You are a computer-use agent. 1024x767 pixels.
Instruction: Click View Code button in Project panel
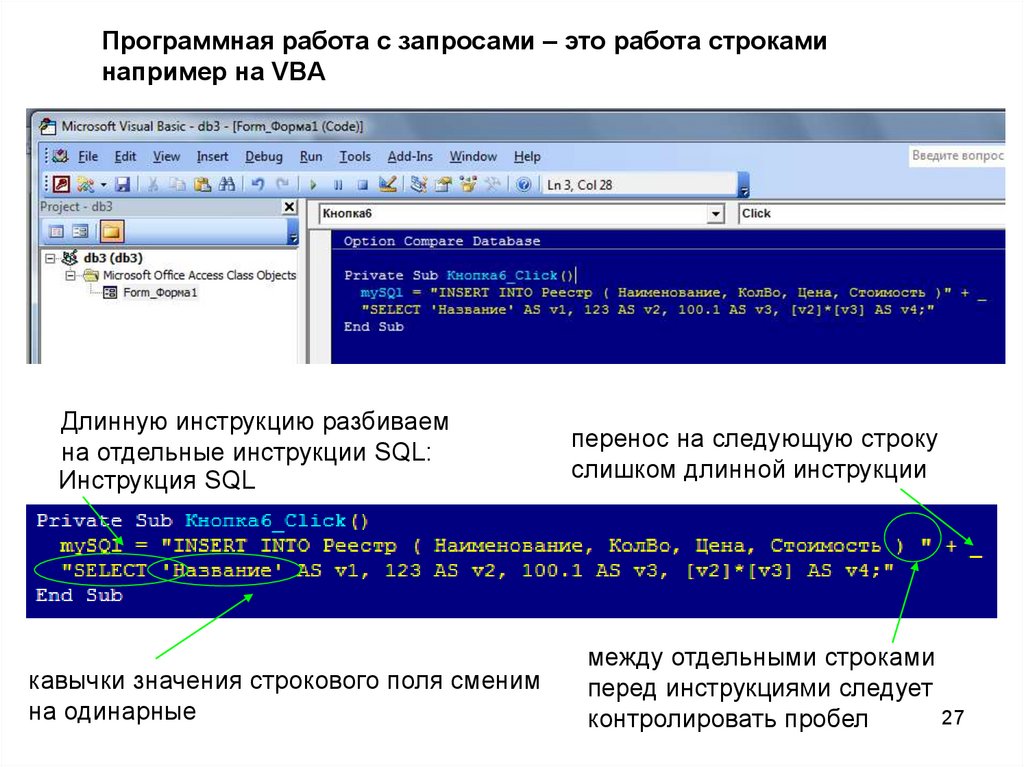tap(56, 232)
